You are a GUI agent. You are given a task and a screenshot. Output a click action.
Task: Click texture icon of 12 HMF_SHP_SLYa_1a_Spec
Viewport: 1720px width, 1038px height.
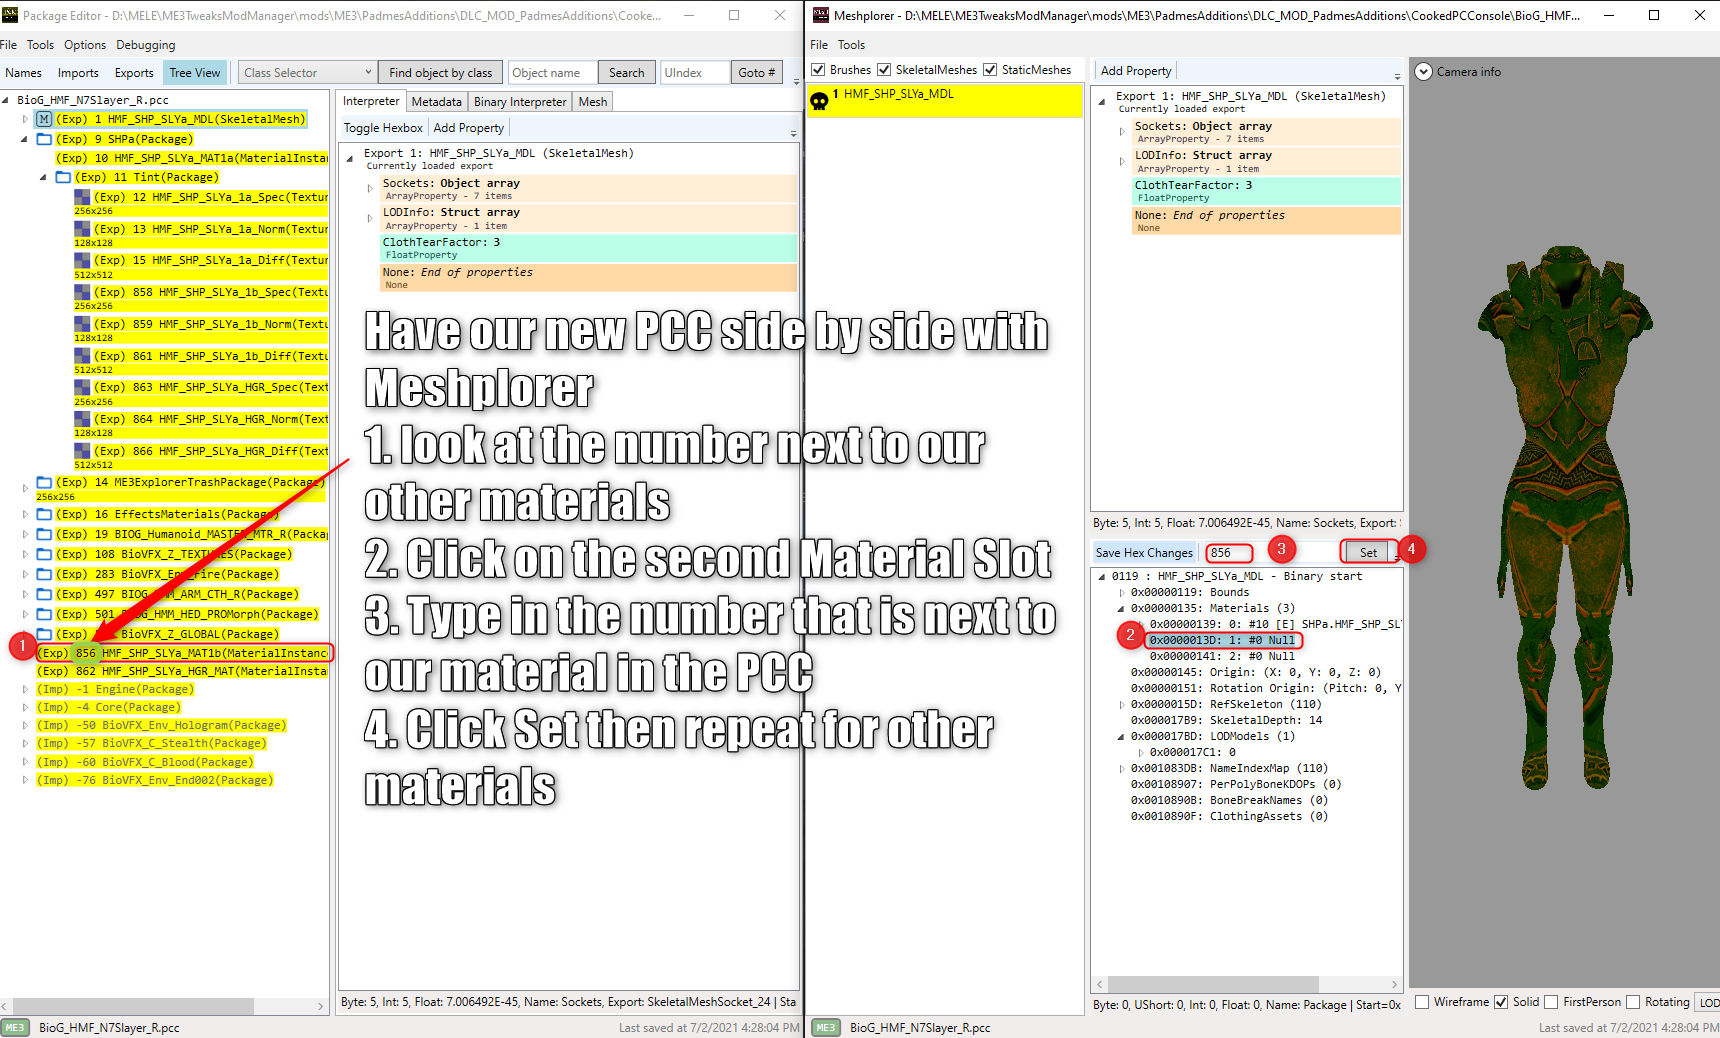tap(82, 197)
